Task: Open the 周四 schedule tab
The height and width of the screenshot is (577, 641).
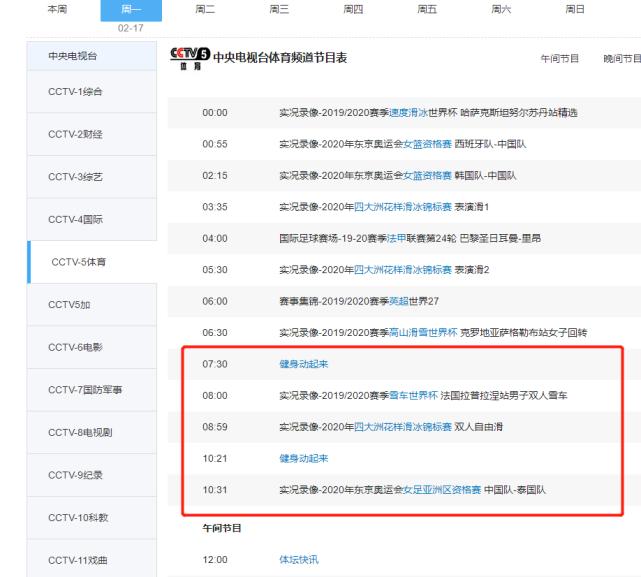Action: pos(353,9)
